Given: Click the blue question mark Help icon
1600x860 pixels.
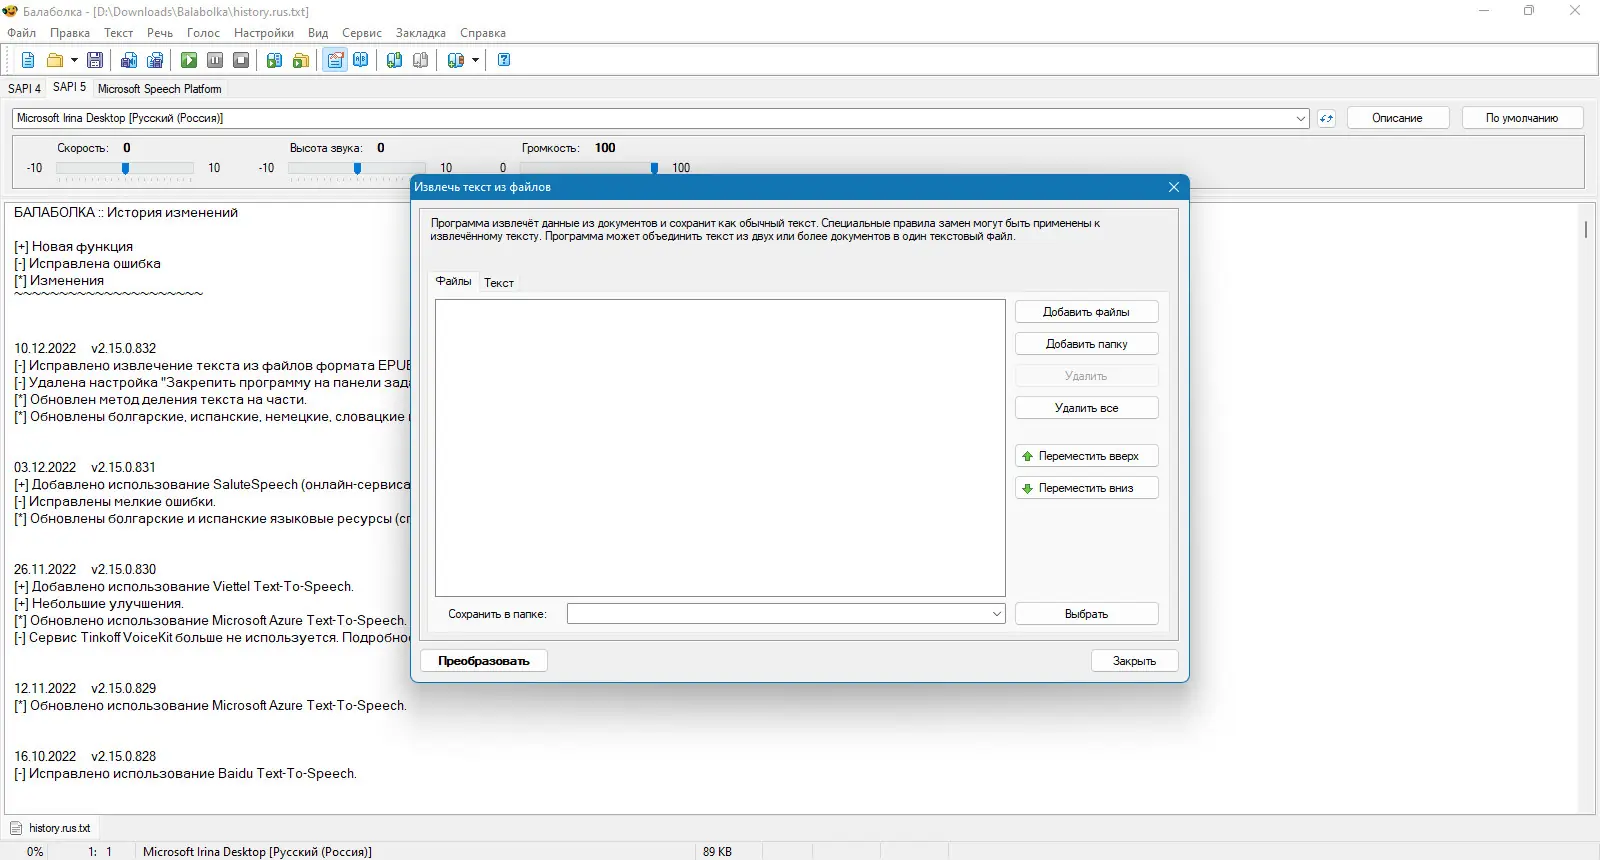Looking at the screenshot, I should (504, 60).
